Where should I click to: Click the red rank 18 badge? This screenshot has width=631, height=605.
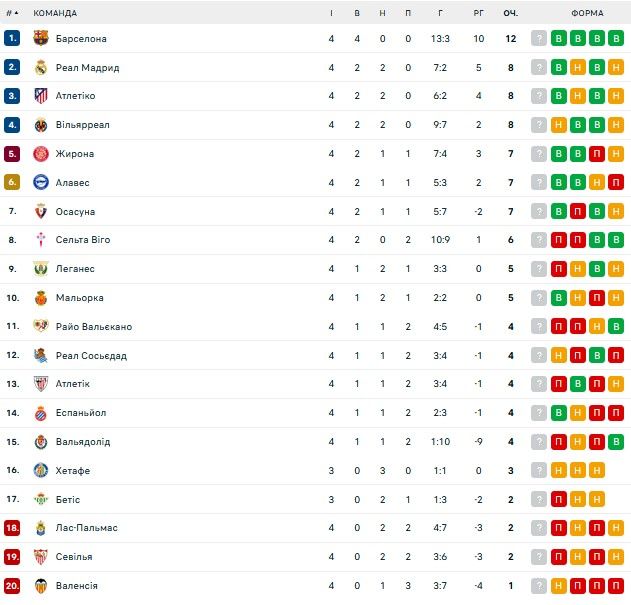point(12,528)
